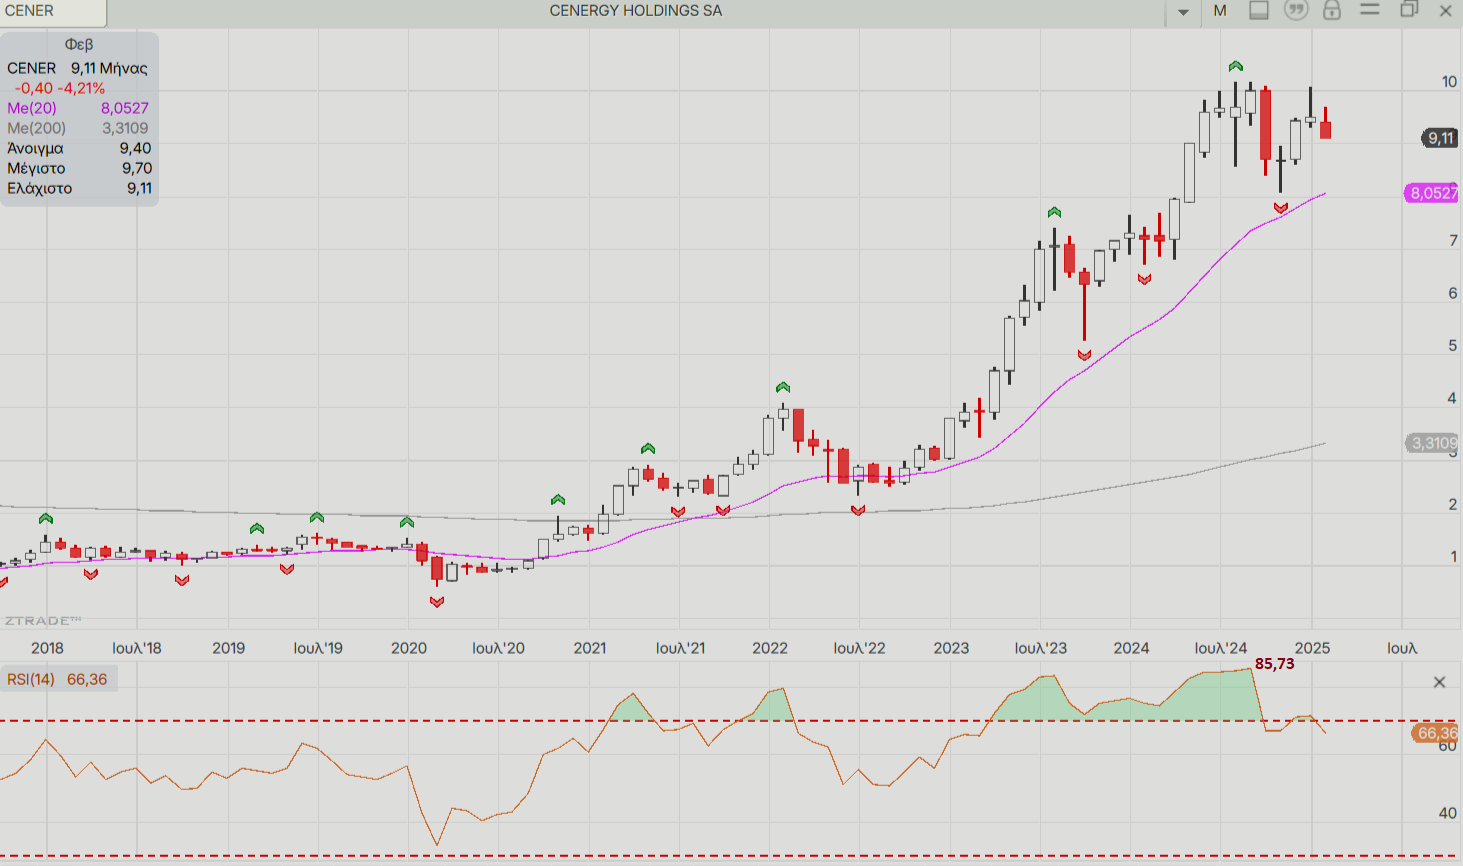Close the RSI indicator panel
The width and height of the screenshot is (1463, 866).
1439,682
